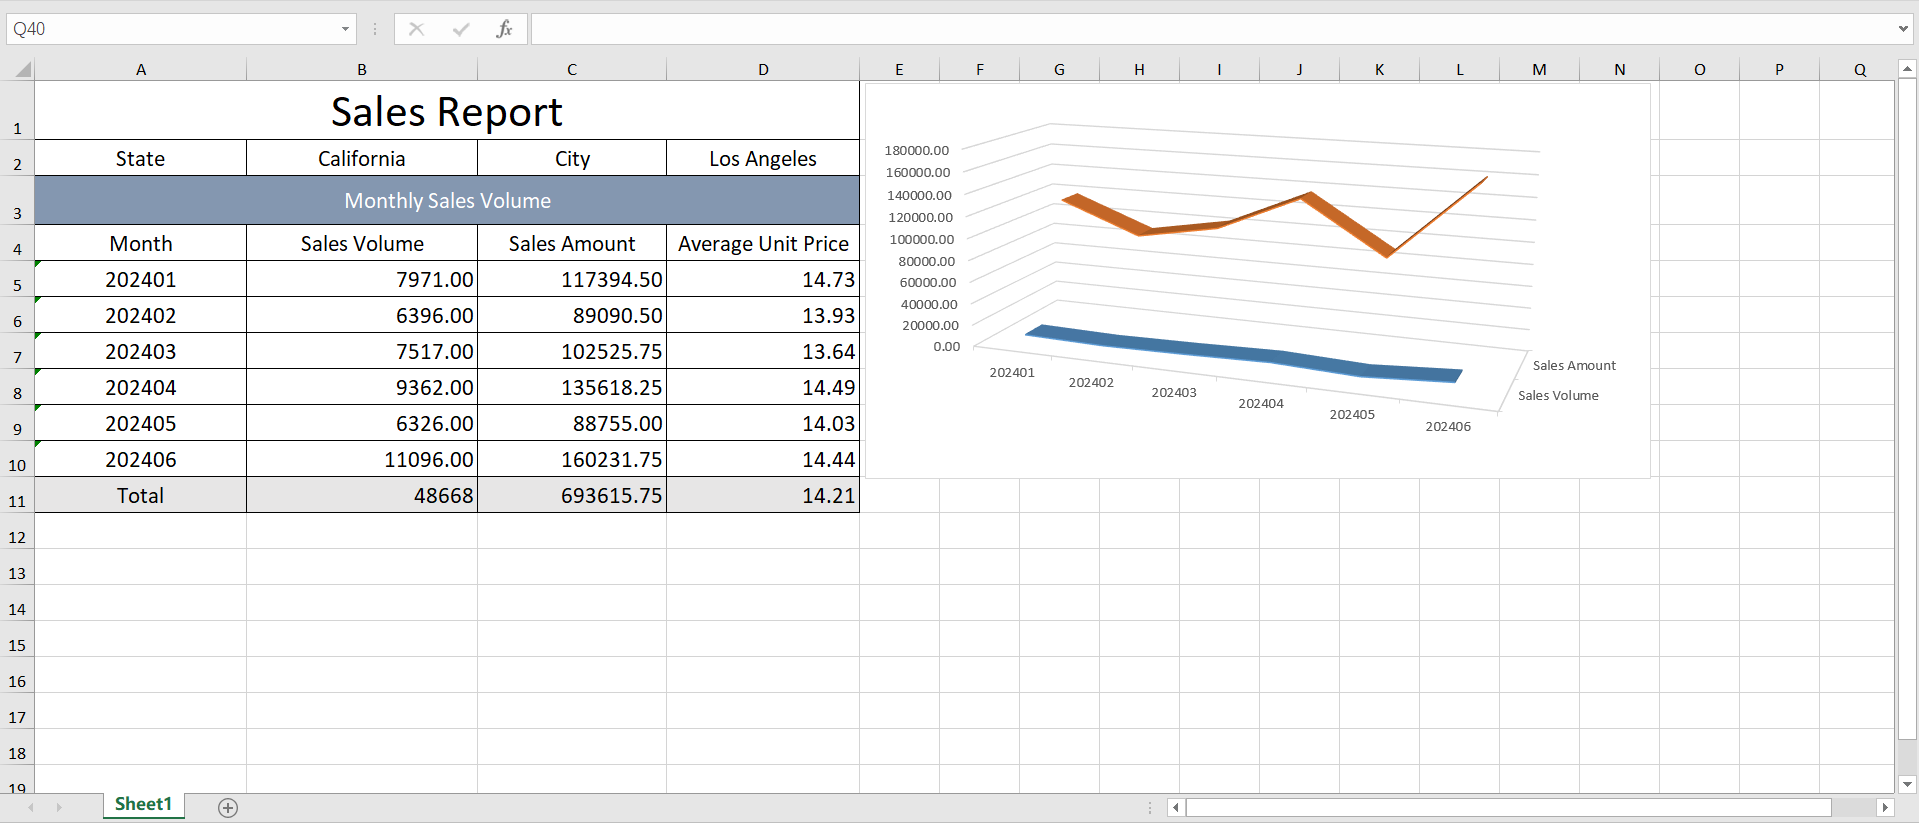This screenshot has height=823, width=1919.
Task: Select row 11 header
Action: point(17,501)
